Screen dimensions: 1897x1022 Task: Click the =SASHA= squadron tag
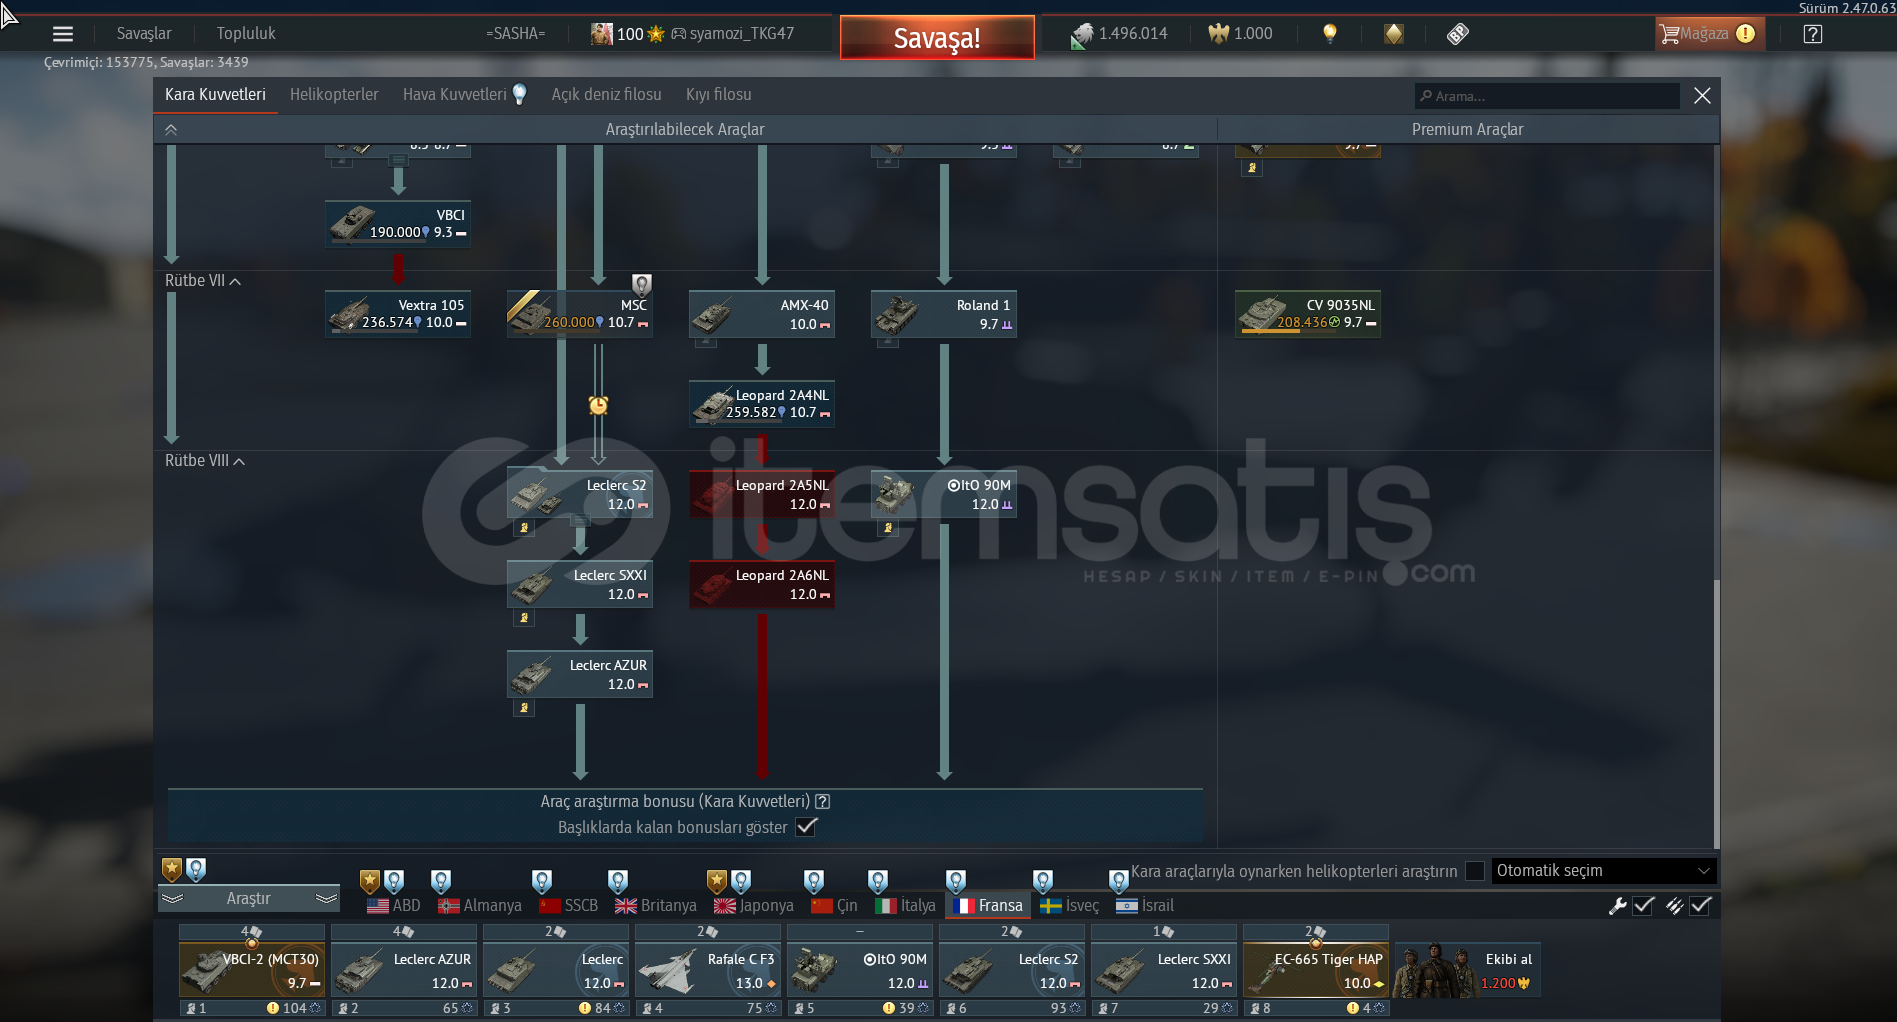(516, 34)
